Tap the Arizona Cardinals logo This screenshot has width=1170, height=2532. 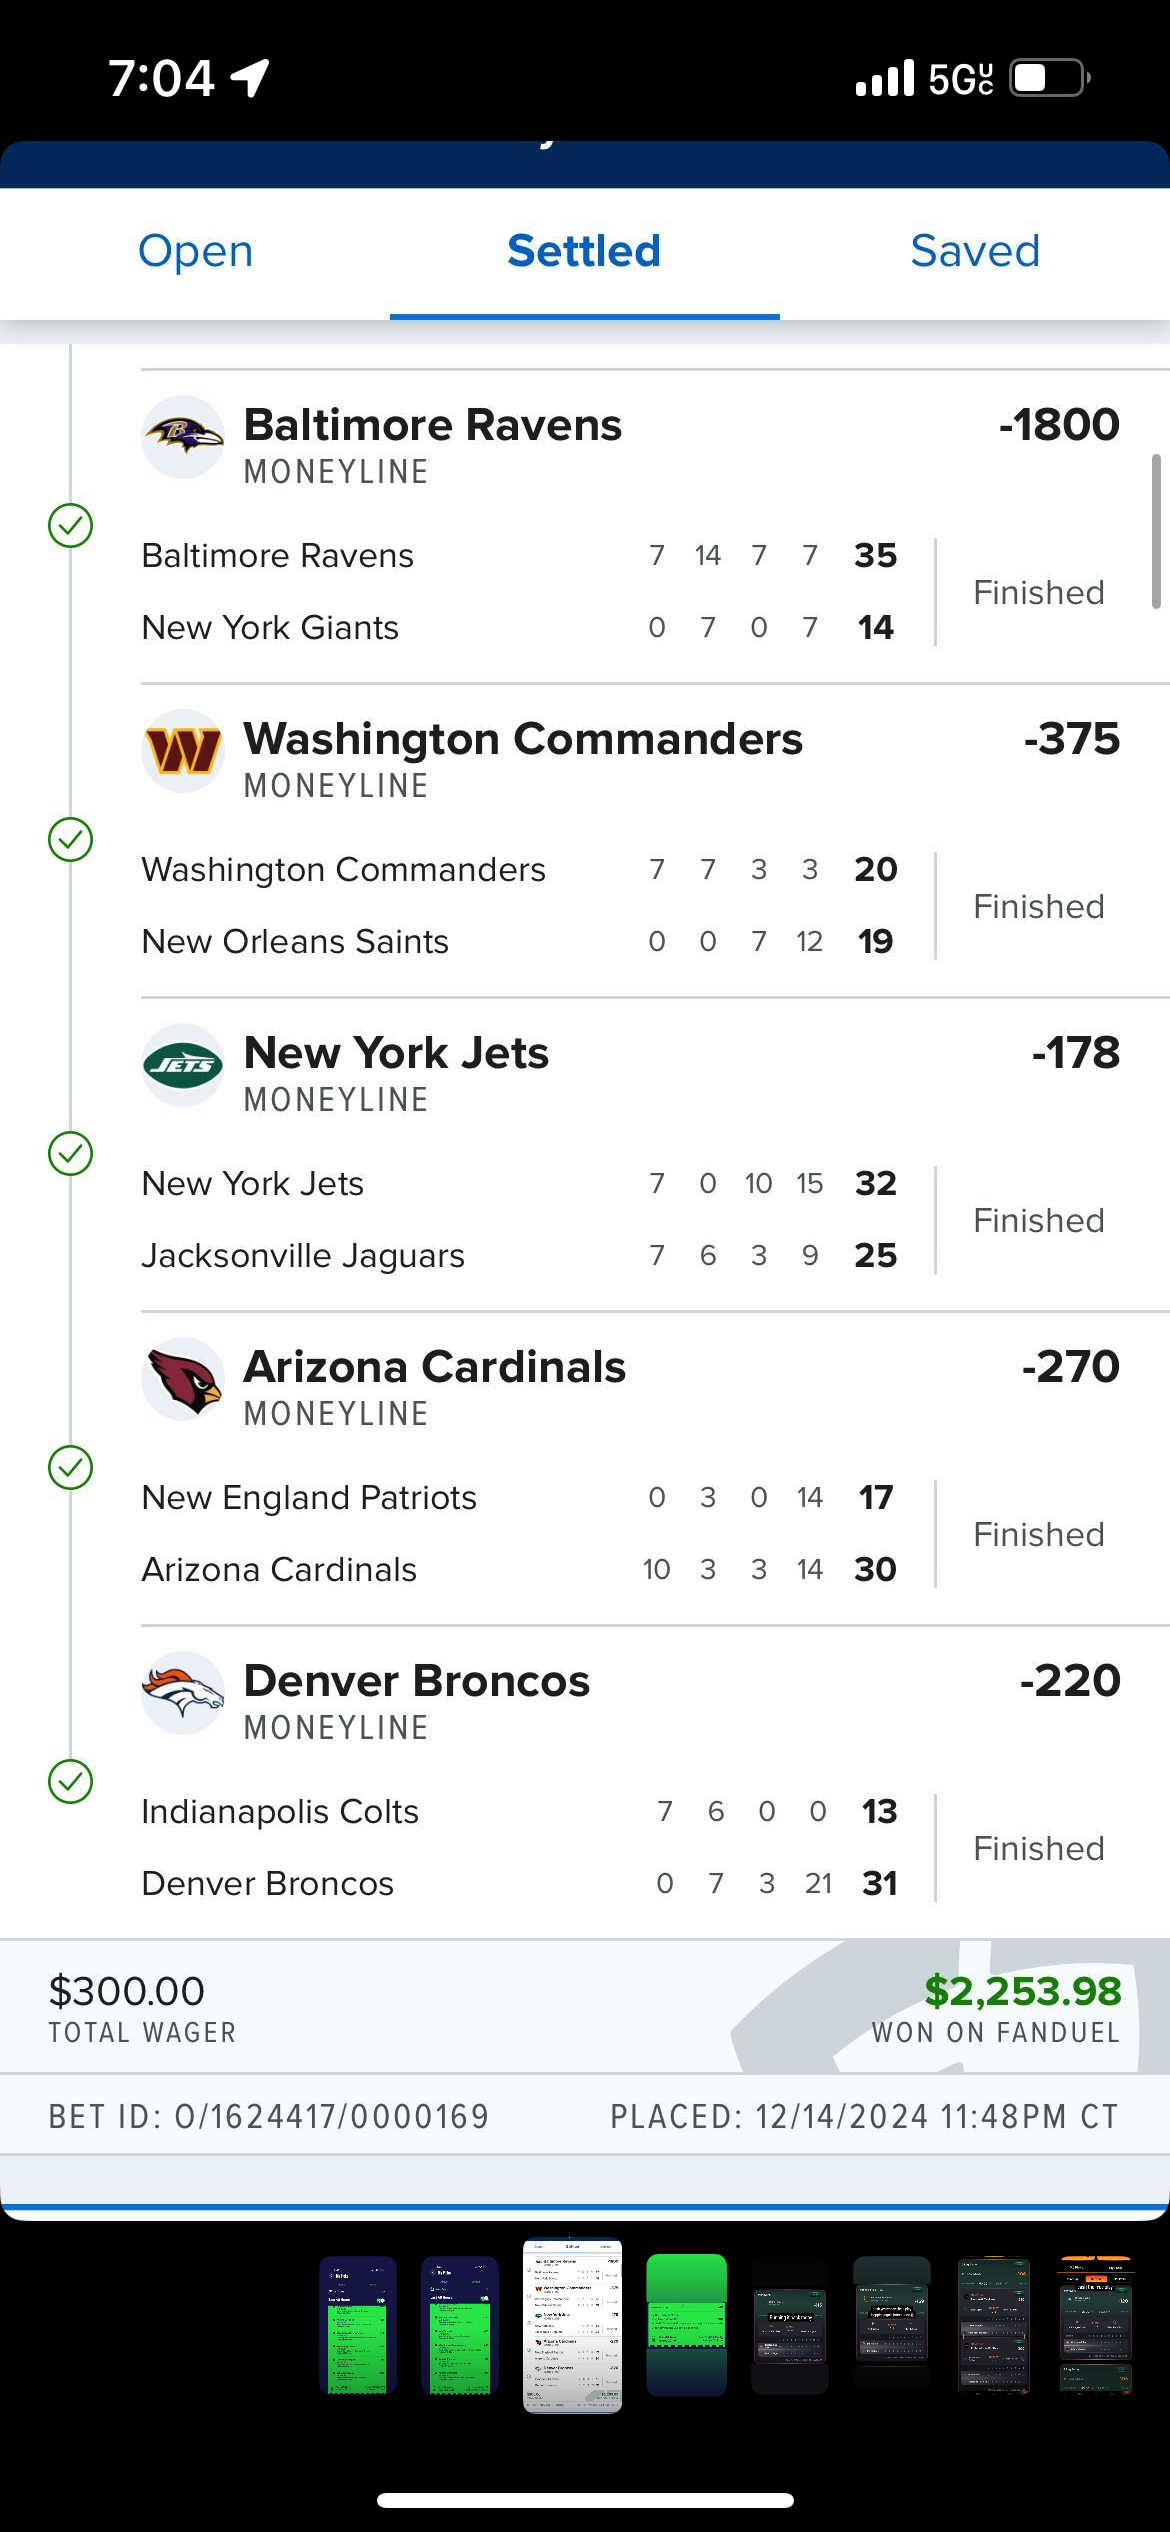(182, 1379)
